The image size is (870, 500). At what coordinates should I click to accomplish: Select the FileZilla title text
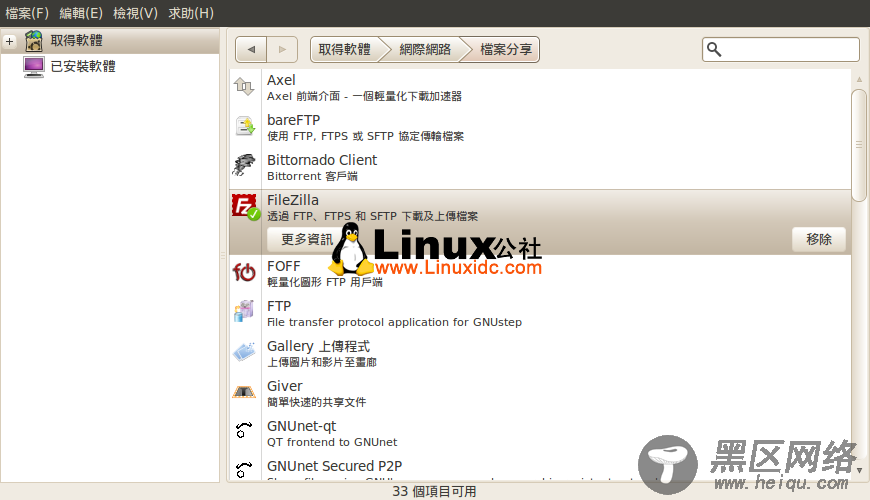pyautogui.click(x=293, y=200)
